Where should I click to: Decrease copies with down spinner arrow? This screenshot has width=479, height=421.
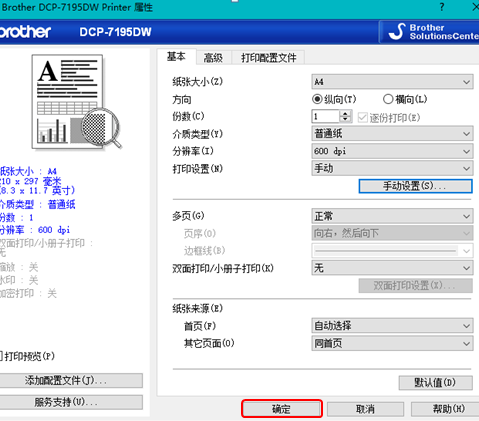tap(345, 119)
